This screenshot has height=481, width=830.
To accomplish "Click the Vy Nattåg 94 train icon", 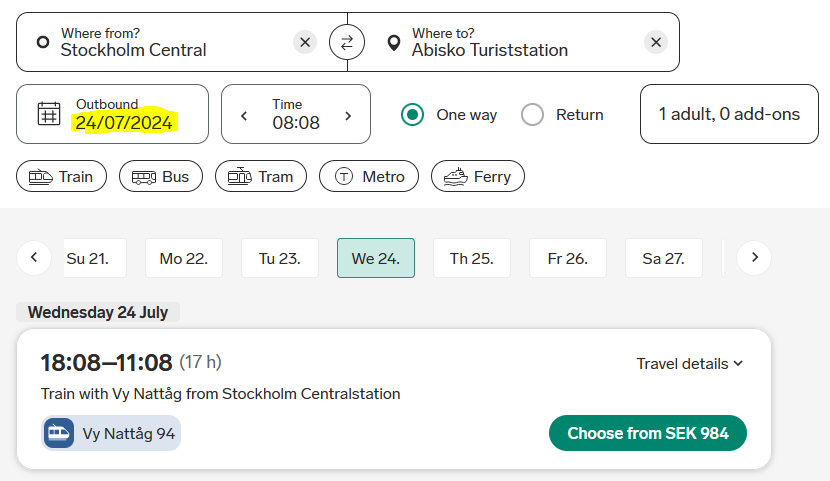I will point(58,433).
